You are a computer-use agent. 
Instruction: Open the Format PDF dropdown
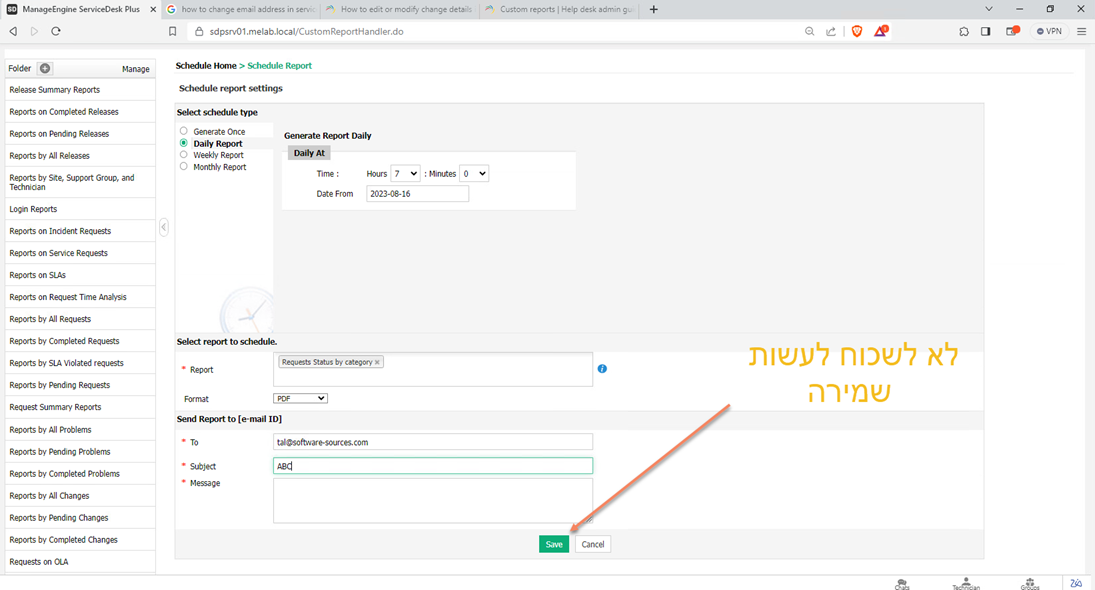click(300, 398)
